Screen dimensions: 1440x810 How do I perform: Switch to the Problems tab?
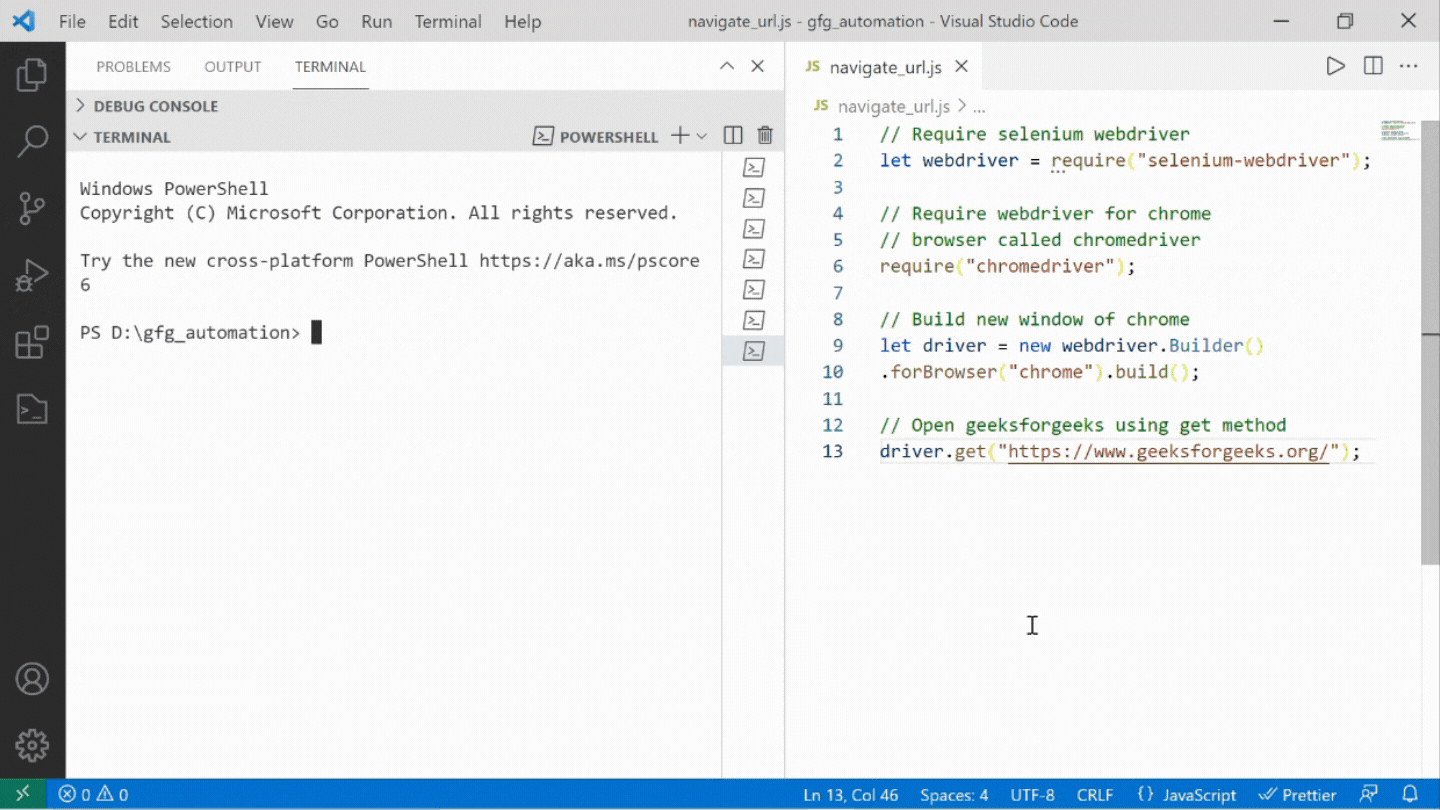(x=133, y=66)
